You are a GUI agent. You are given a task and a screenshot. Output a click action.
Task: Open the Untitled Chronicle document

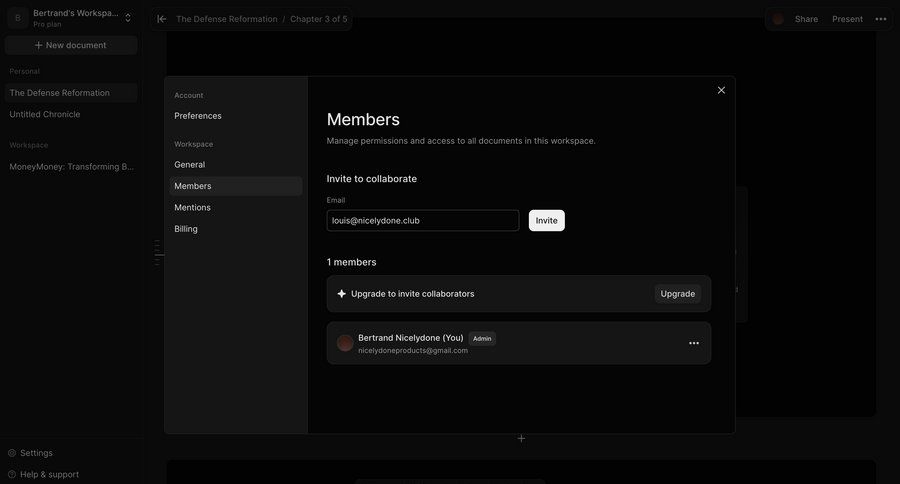point(71,114)
